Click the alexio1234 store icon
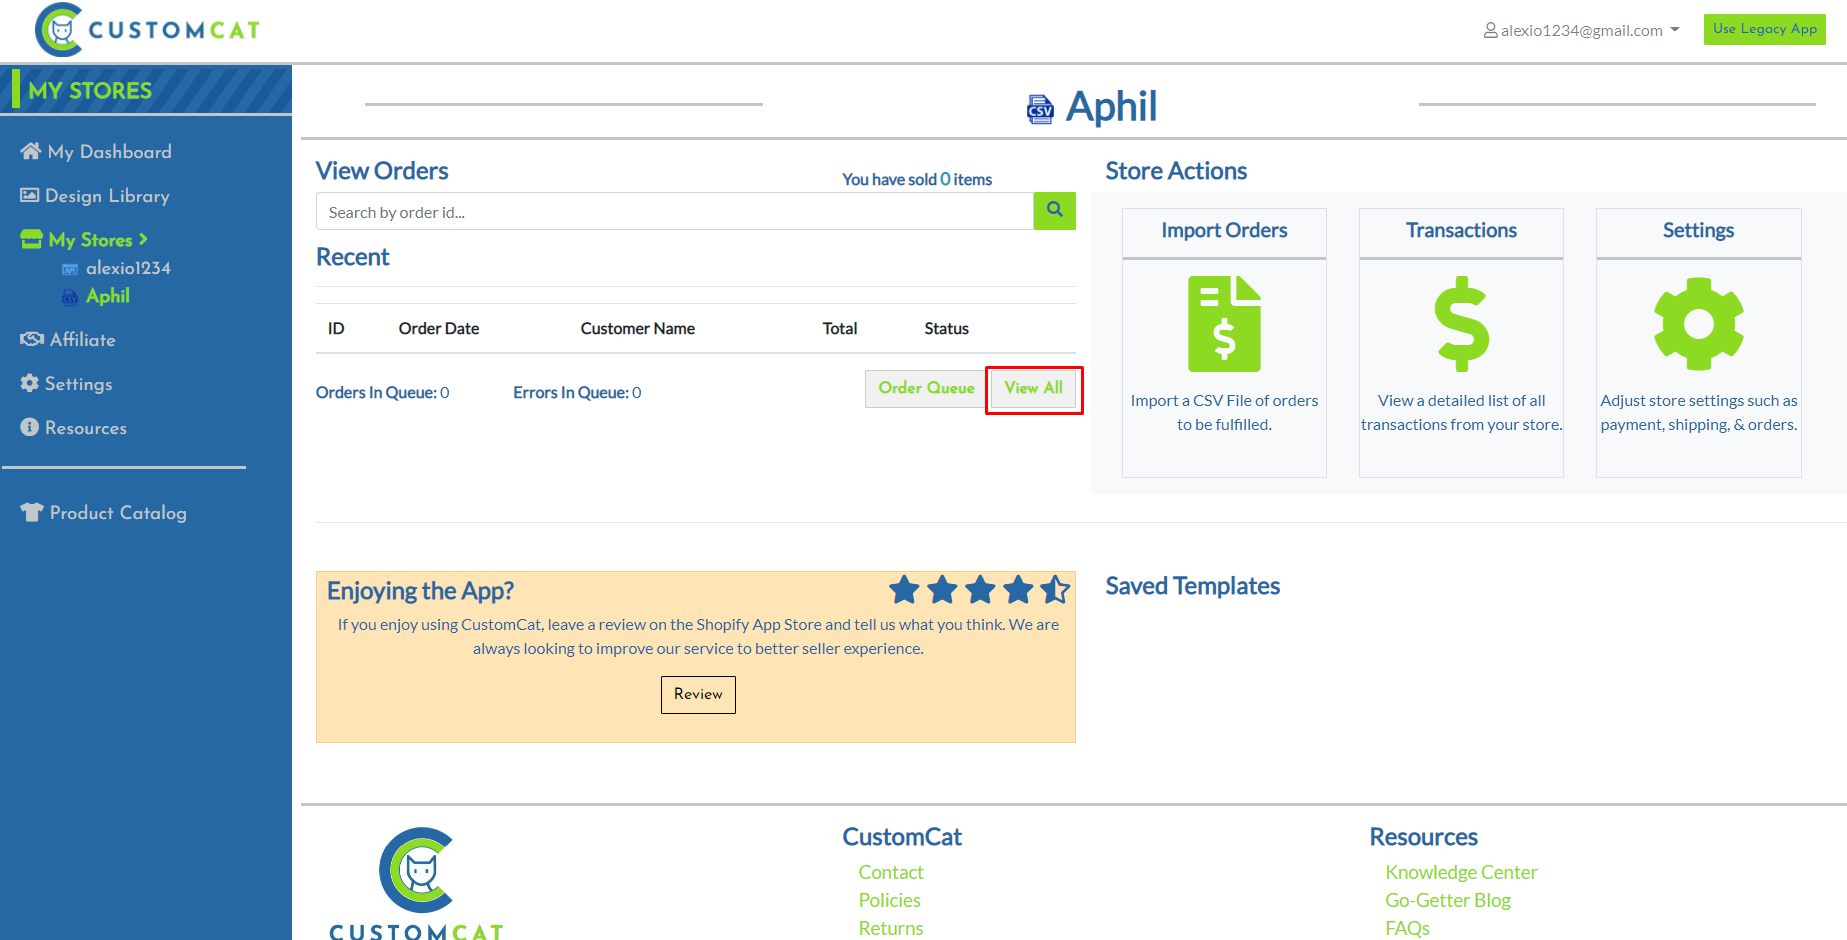The height and width of the screenshot is (940, 1847). (70, 269)
